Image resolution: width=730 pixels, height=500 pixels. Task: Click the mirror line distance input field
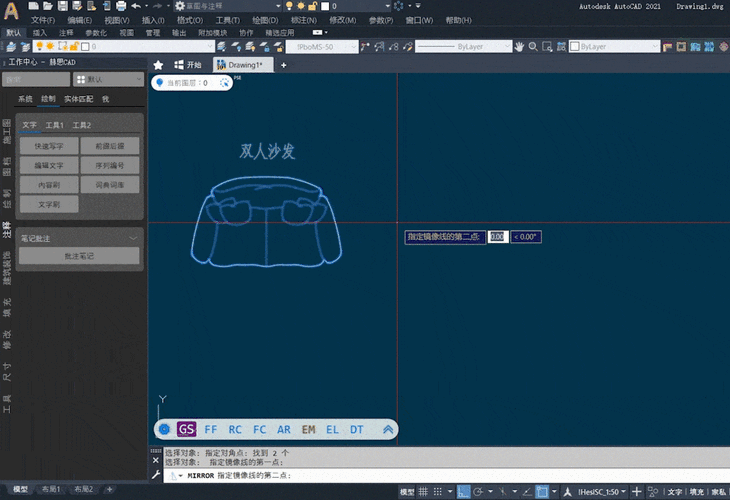click(497, 237)
